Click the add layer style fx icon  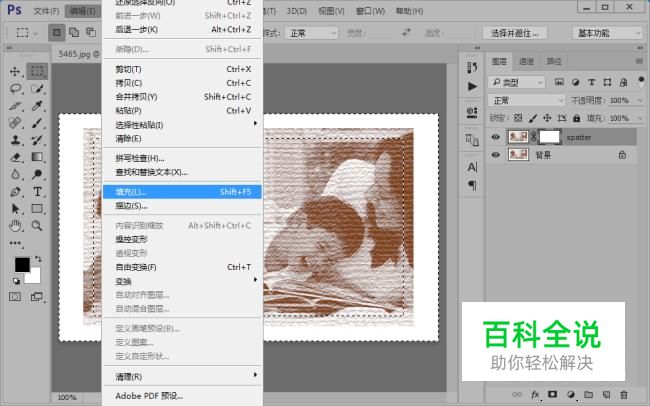(536, 395)
